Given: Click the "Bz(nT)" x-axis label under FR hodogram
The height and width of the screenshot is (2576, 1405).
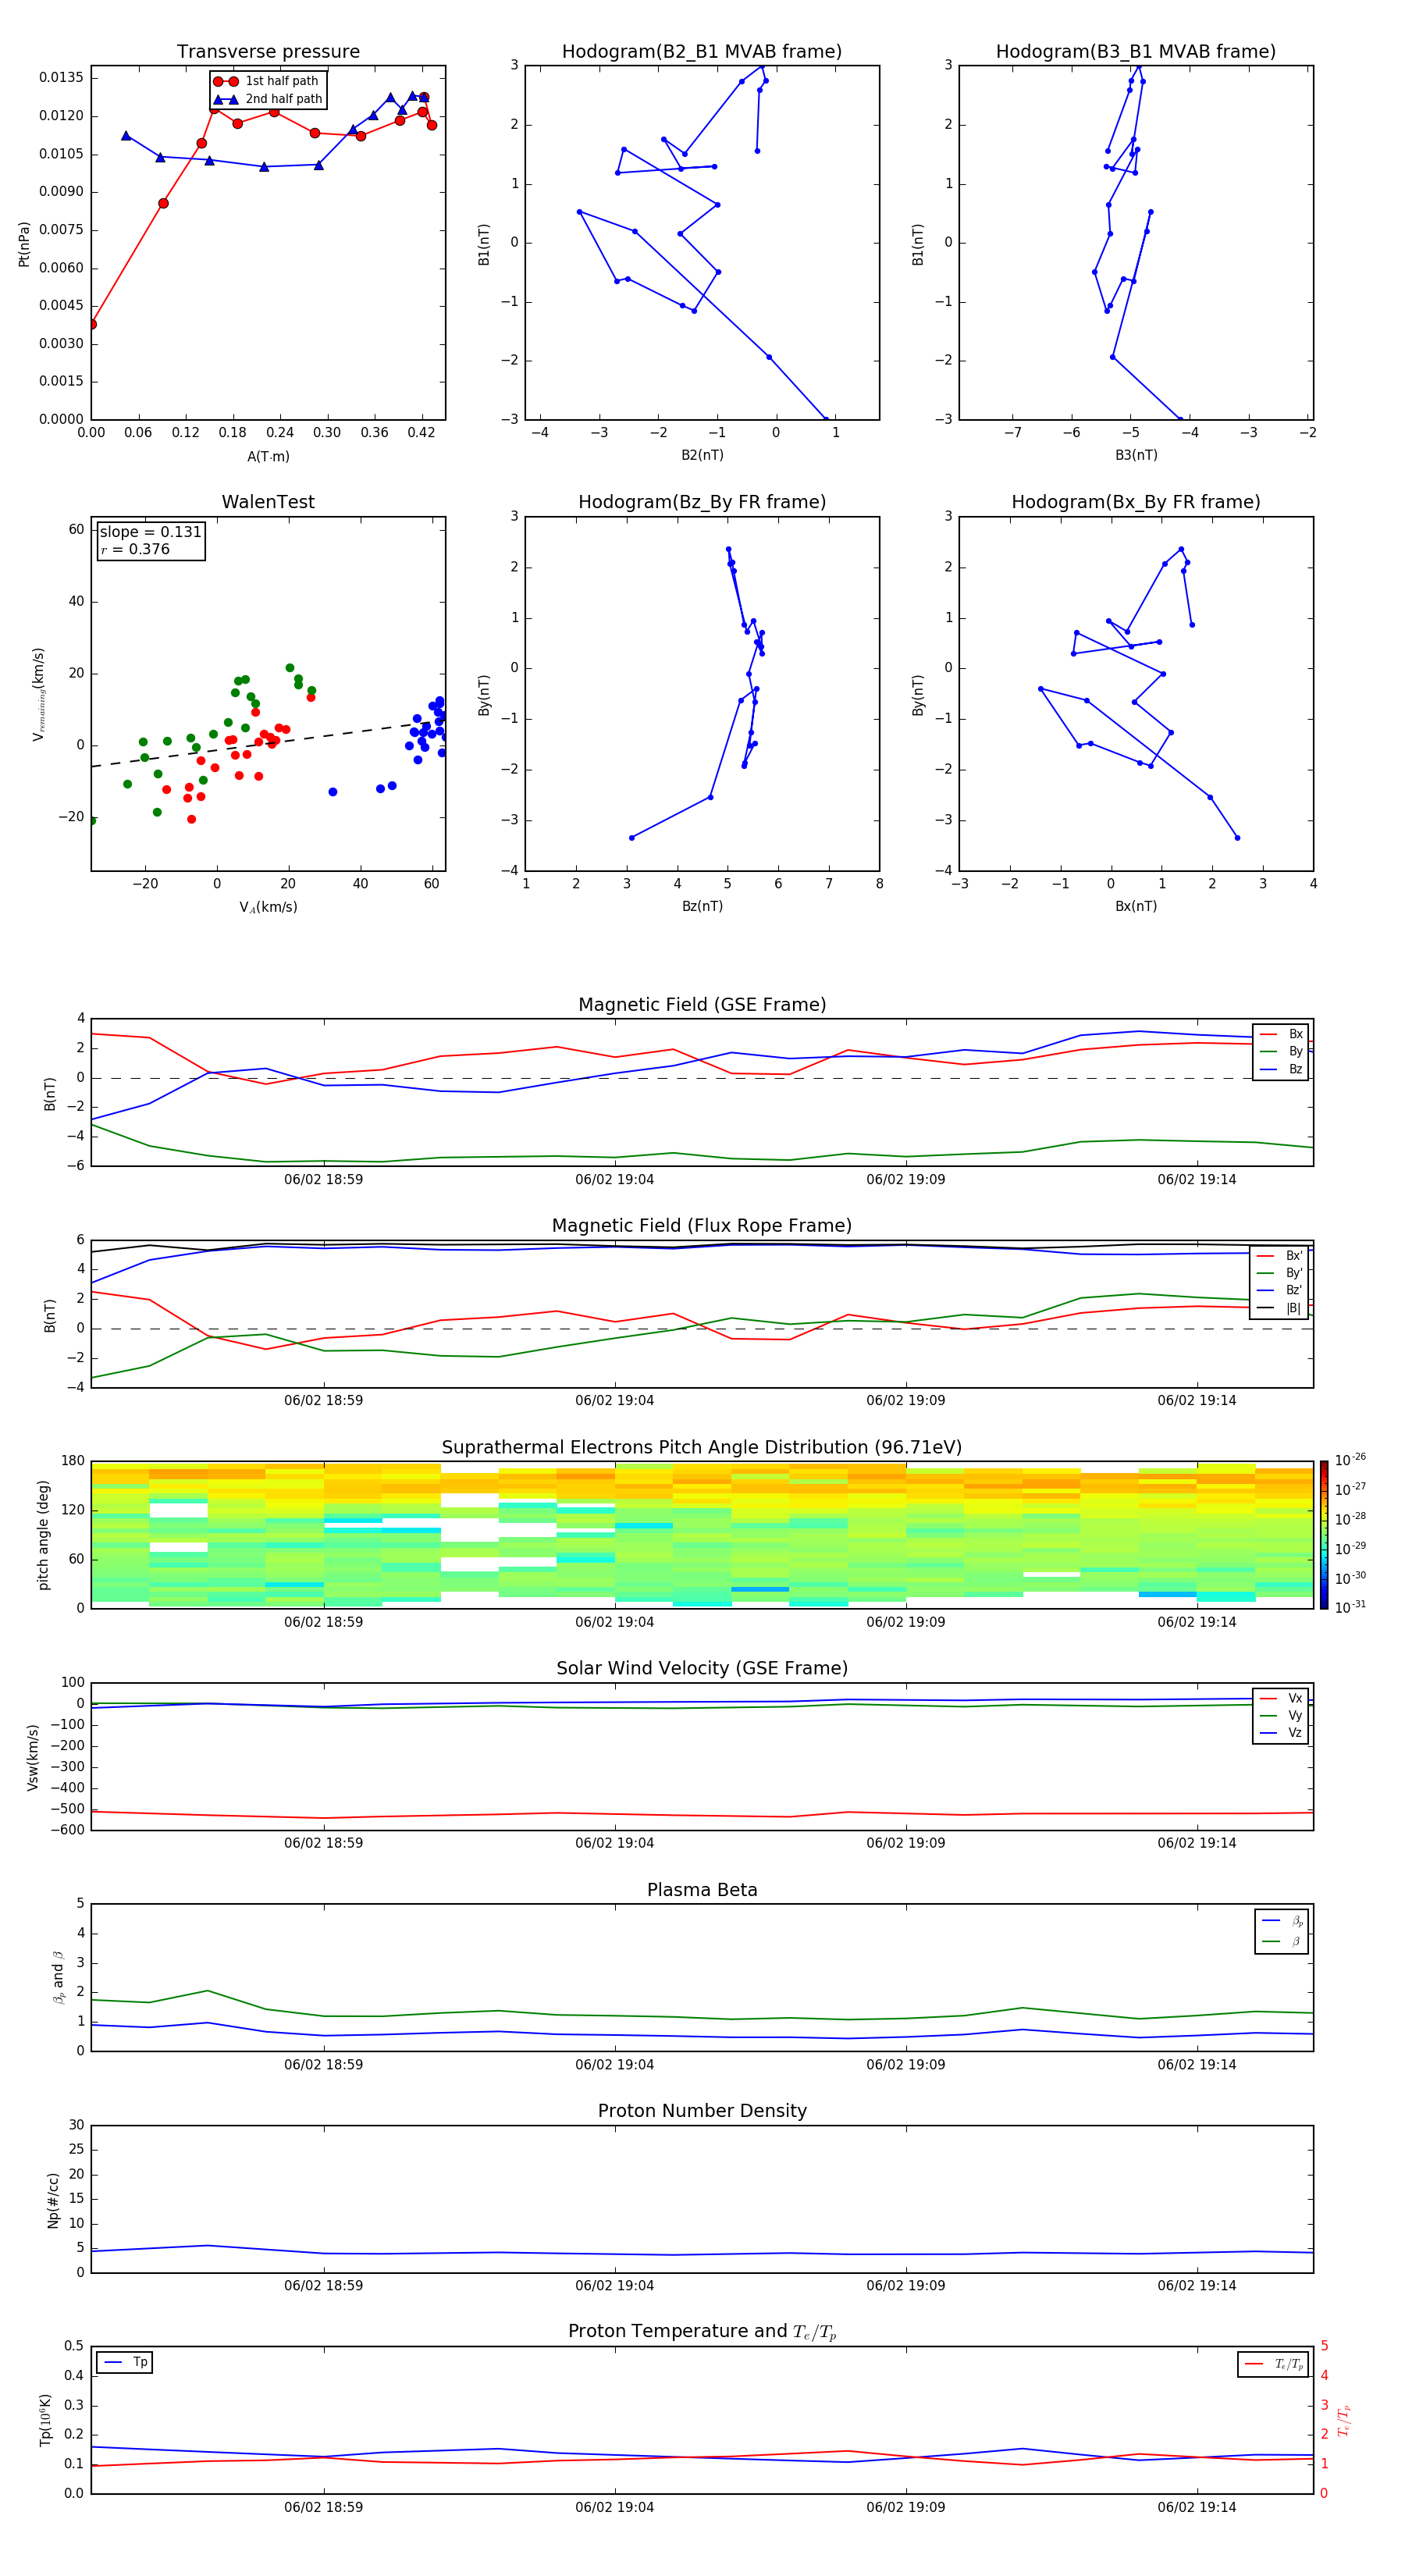Looking at the screenshot, I should point(701,906).
